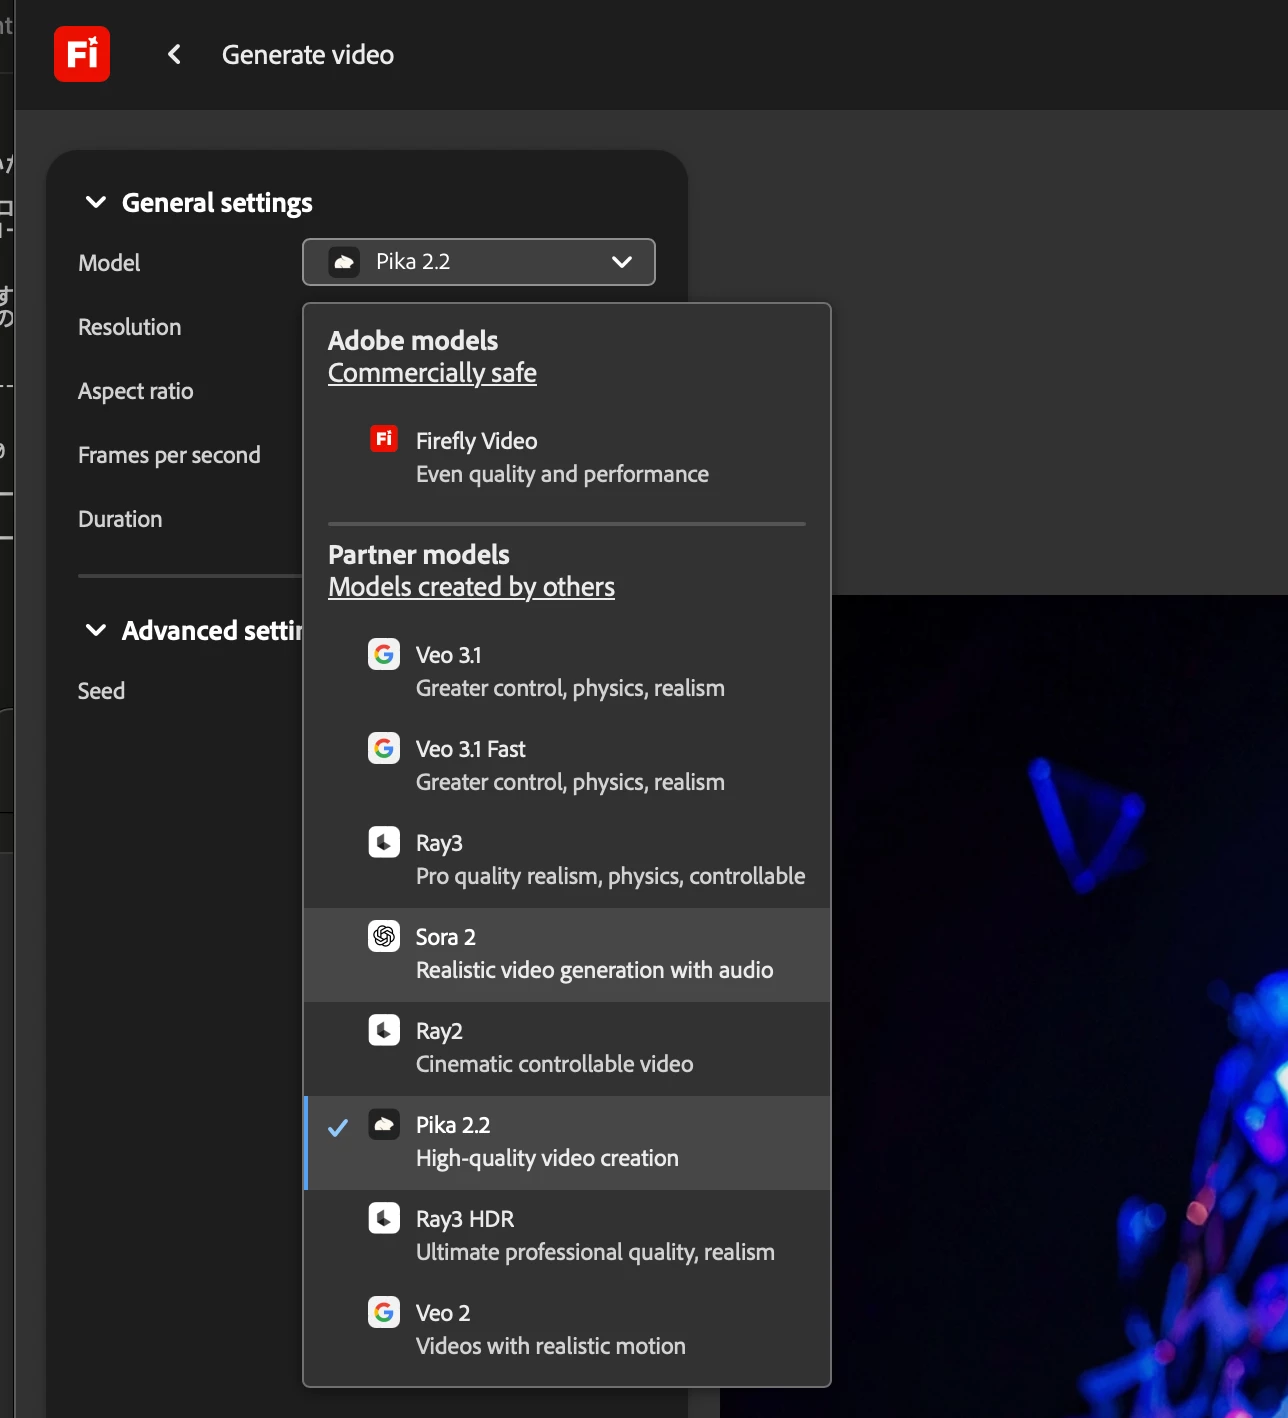Click the generated video preview image

pos(1060,1006)
